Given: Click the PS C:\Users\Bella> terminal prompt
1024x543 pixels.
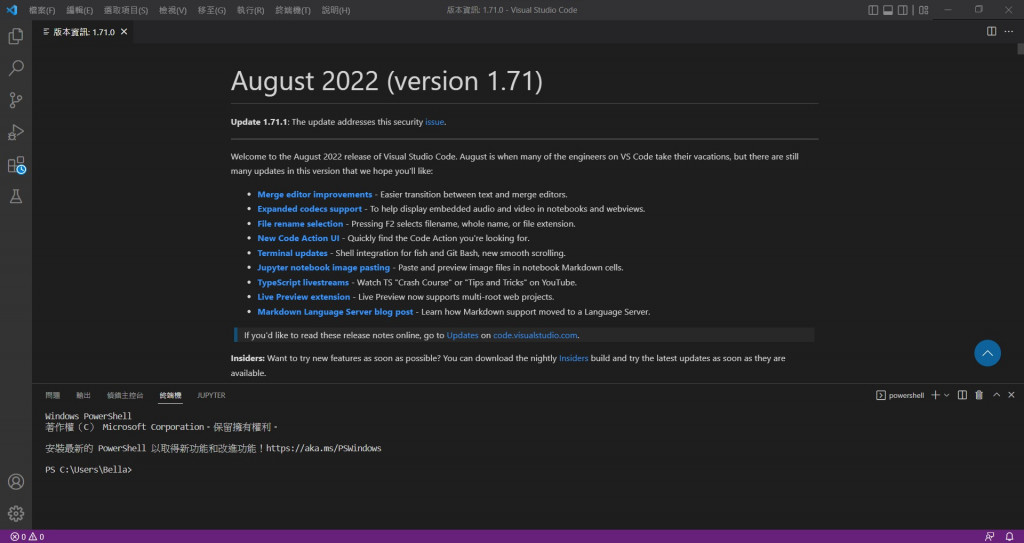Looking at the screenshot, I should coord(89,470).
